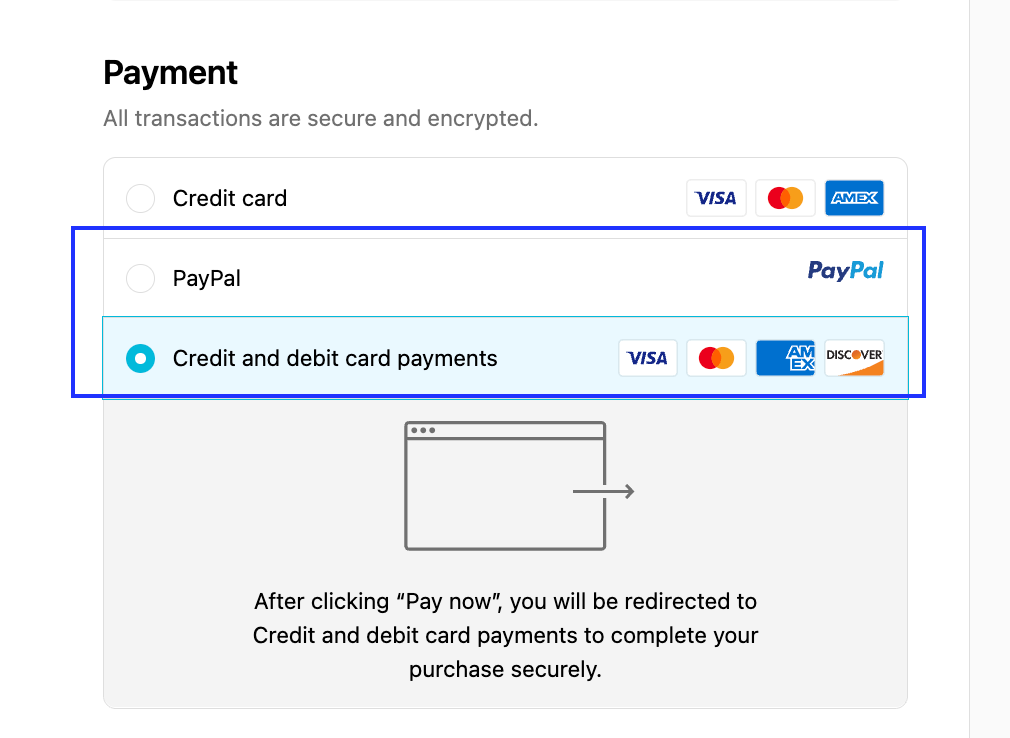The width and height of the screenshot is (1010, 738).
Task: Click the "PayPal" option label text
Action: [x=207, y=278]
